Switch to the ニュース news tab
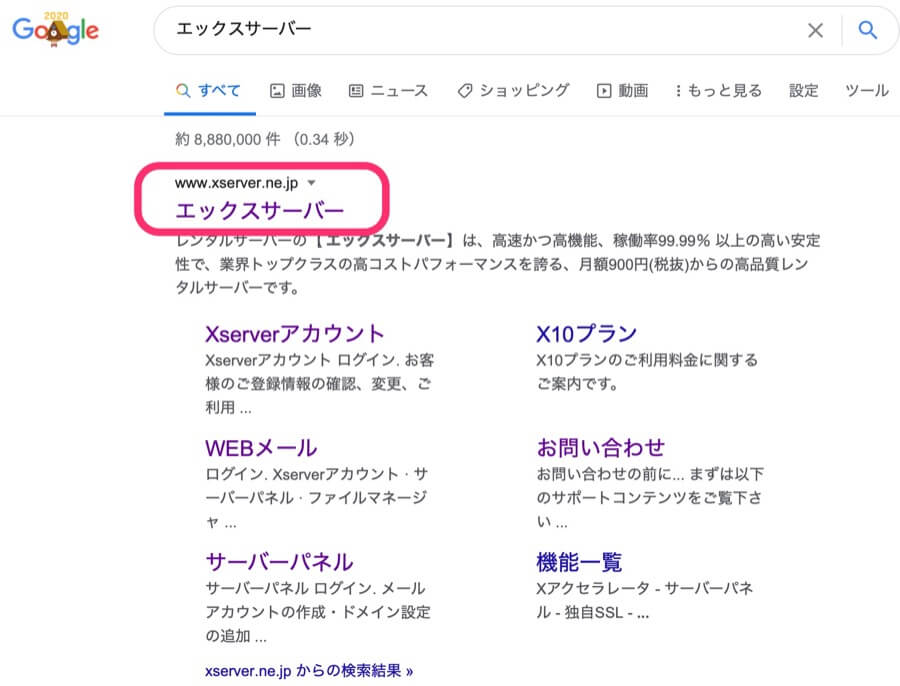 point(388,91)
